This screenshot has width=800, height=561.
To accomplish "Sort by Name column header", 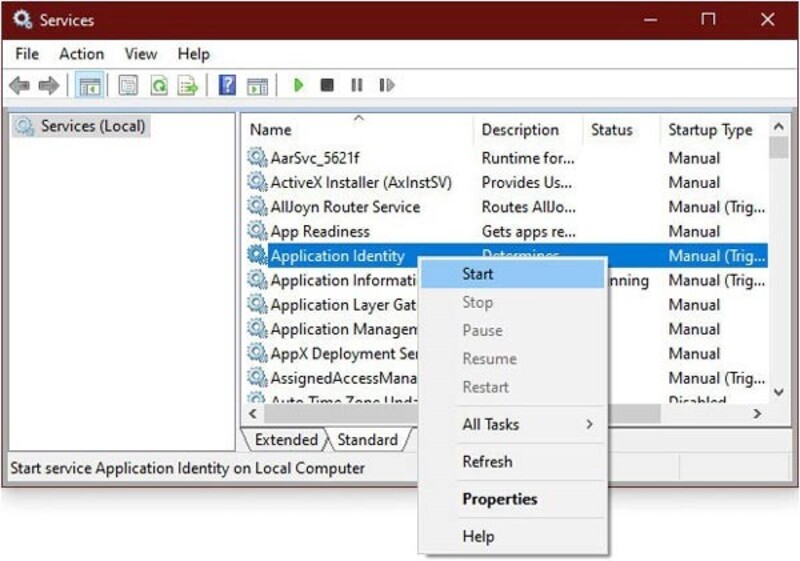I will pos(358,130).
